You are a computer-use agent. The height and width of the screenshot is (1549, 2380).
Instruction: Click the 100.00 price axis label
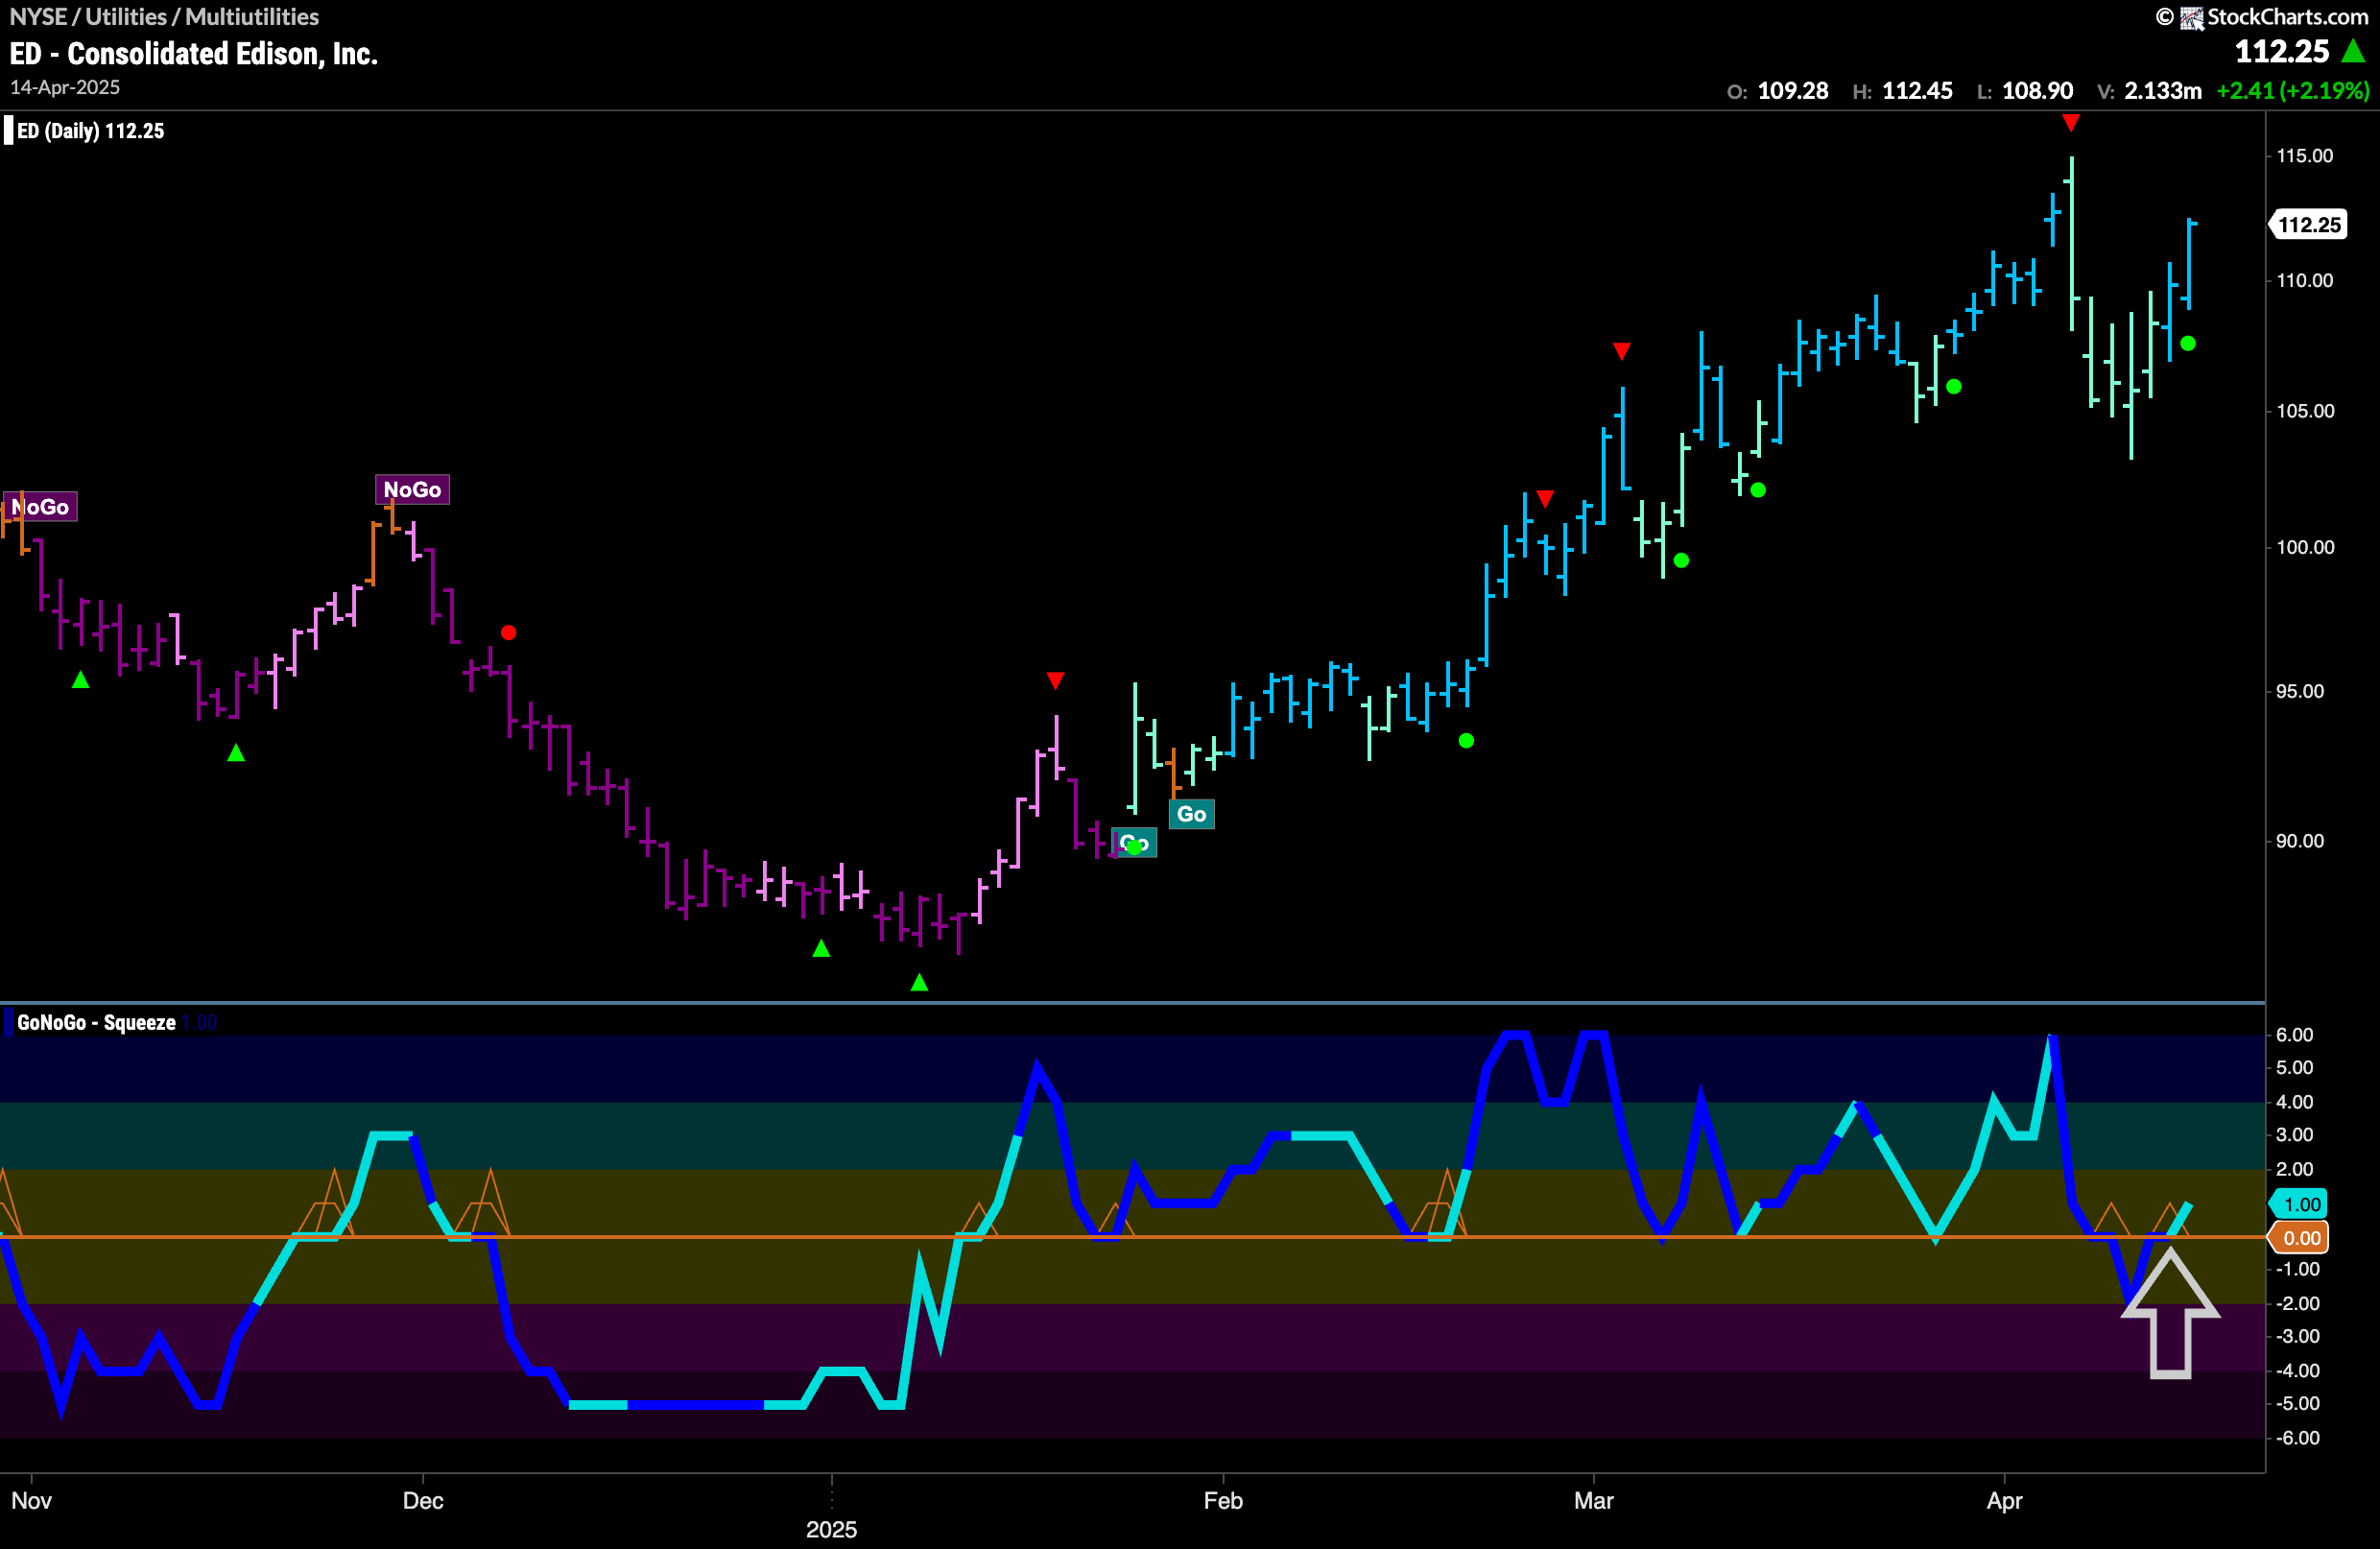point(2304,547)
